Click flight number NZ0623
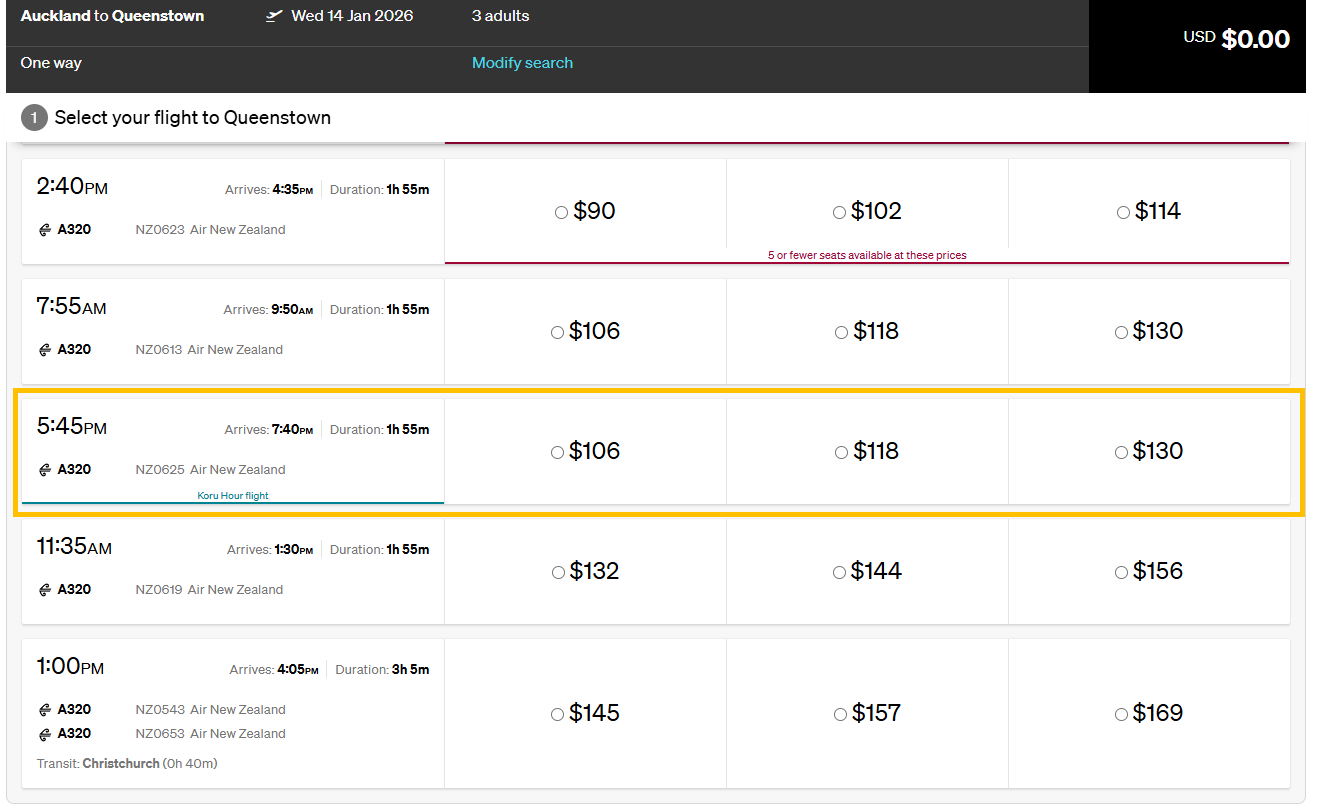Screen dimensions: 1321x812 (160, 230)
